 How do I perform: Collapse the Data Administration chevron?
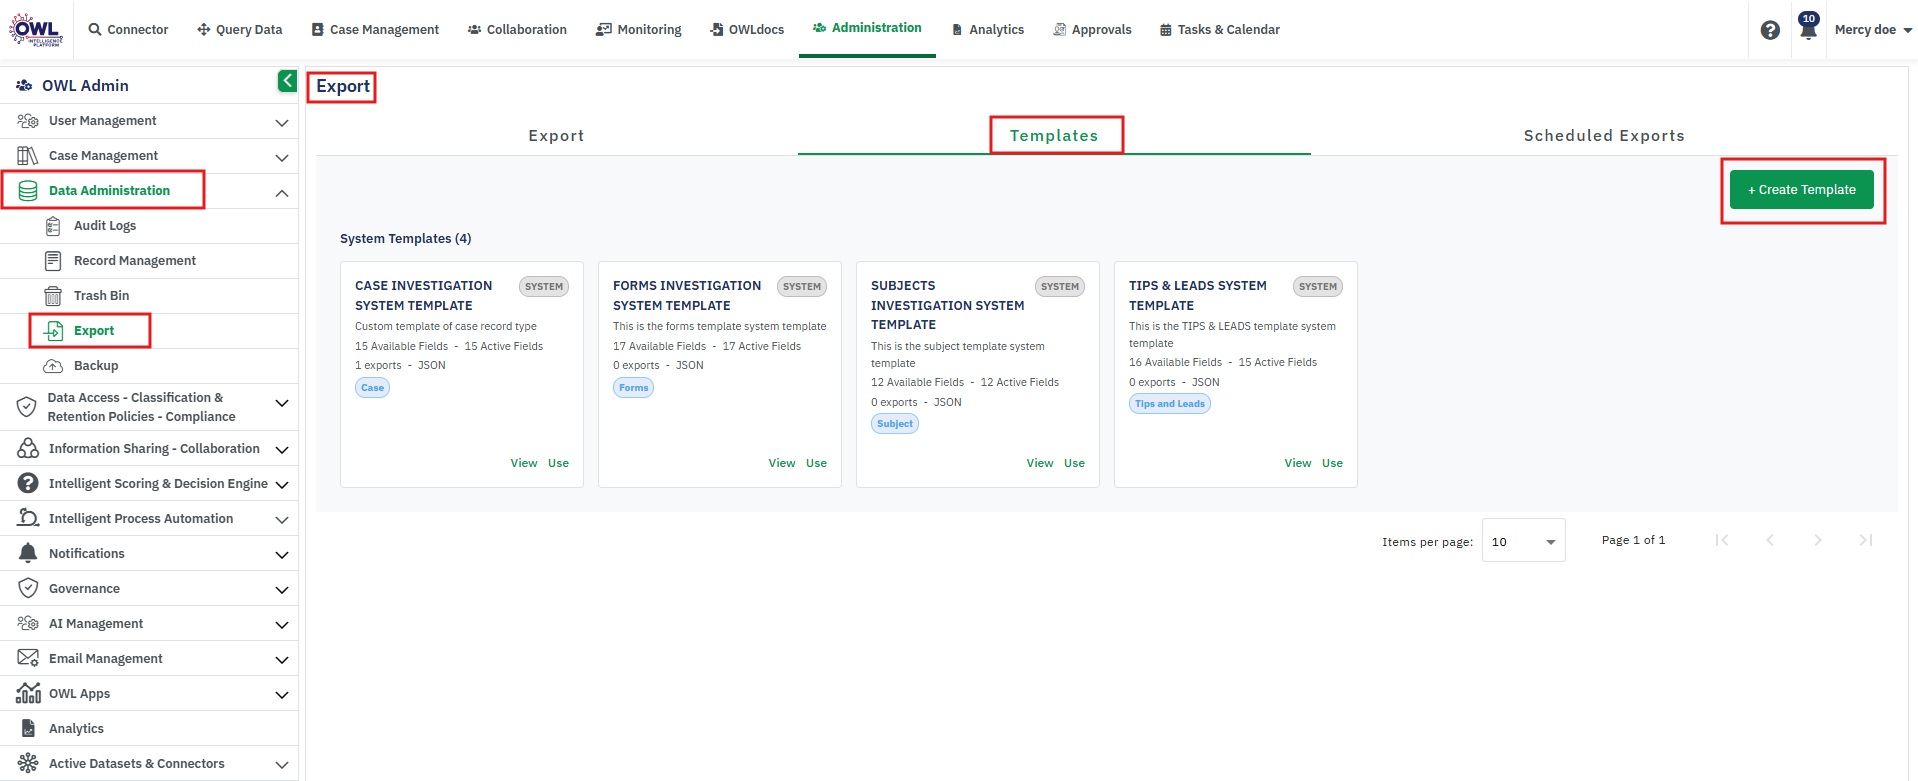pos(282,192)
